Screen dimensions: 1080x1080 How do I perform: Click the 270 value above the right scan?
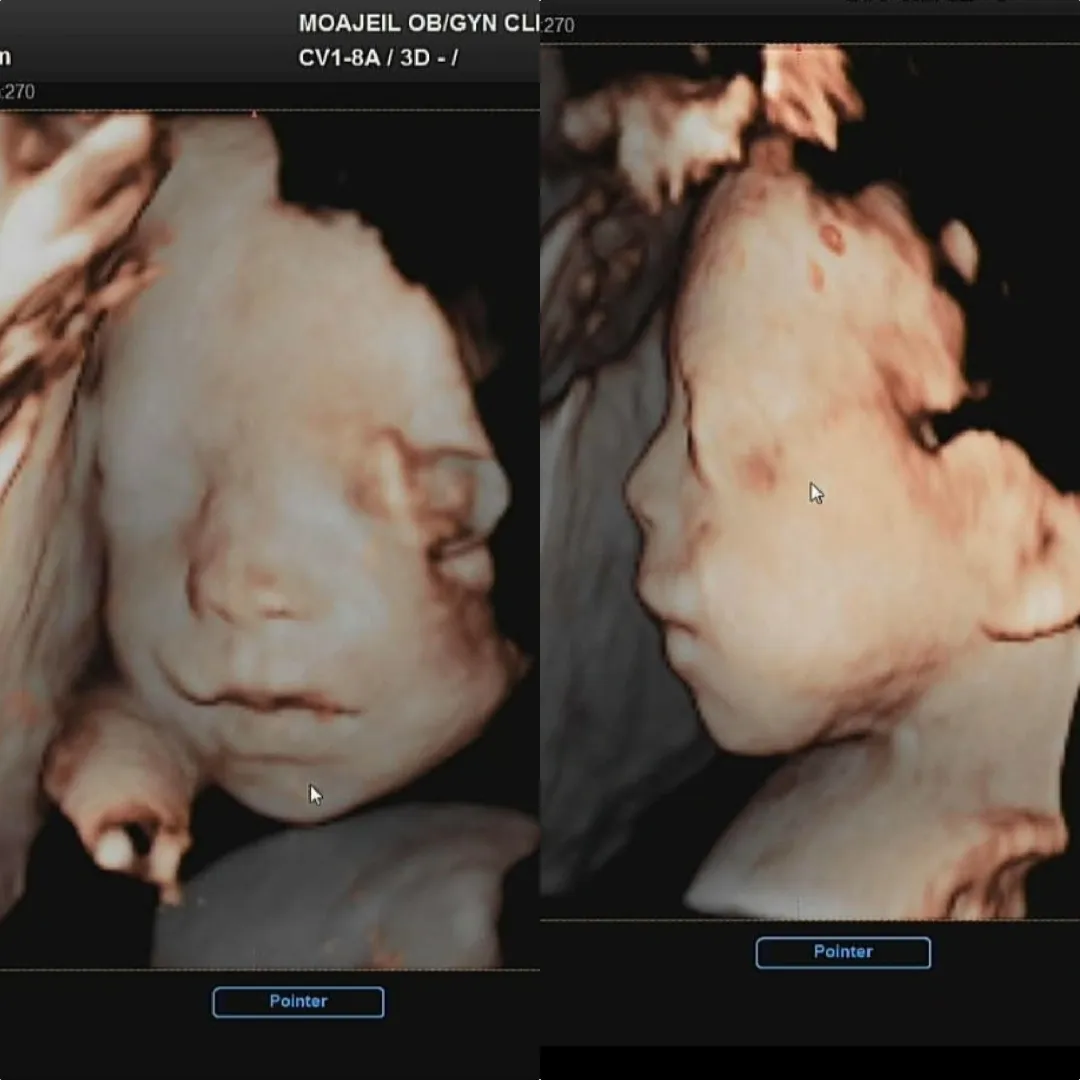point(559,25)
